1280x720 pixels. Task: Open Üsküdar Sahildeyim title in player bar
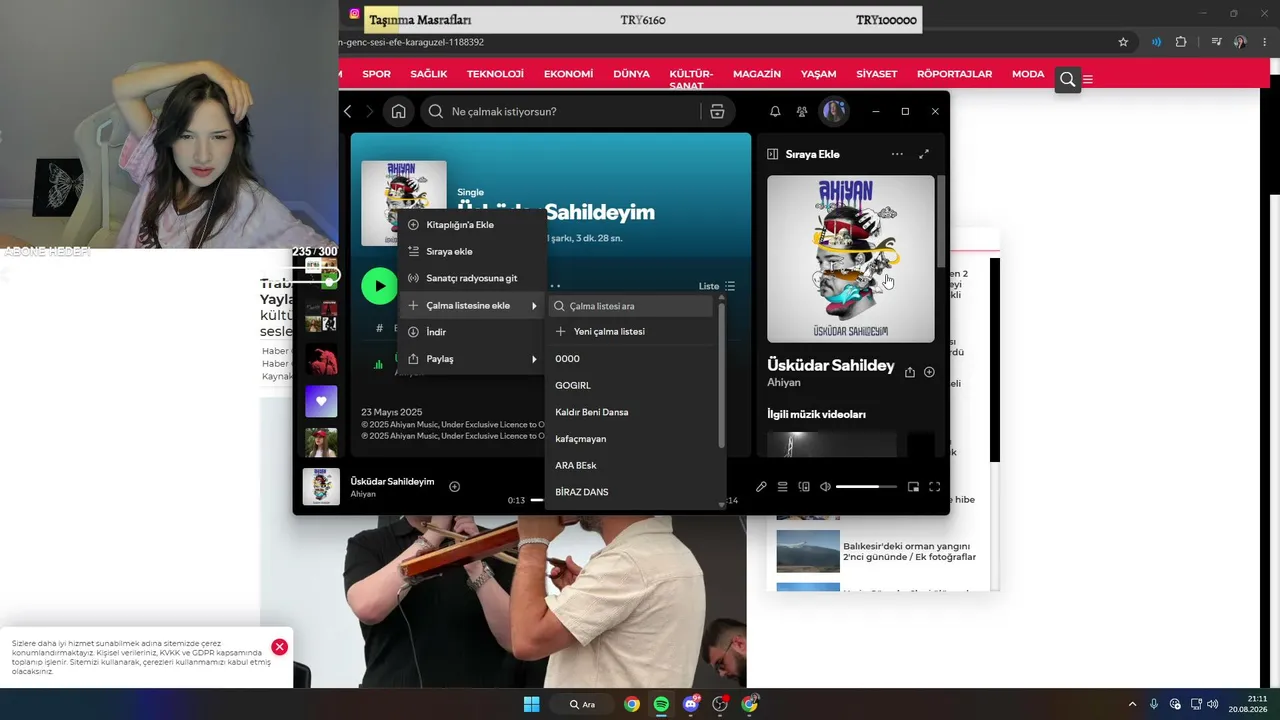392,482
